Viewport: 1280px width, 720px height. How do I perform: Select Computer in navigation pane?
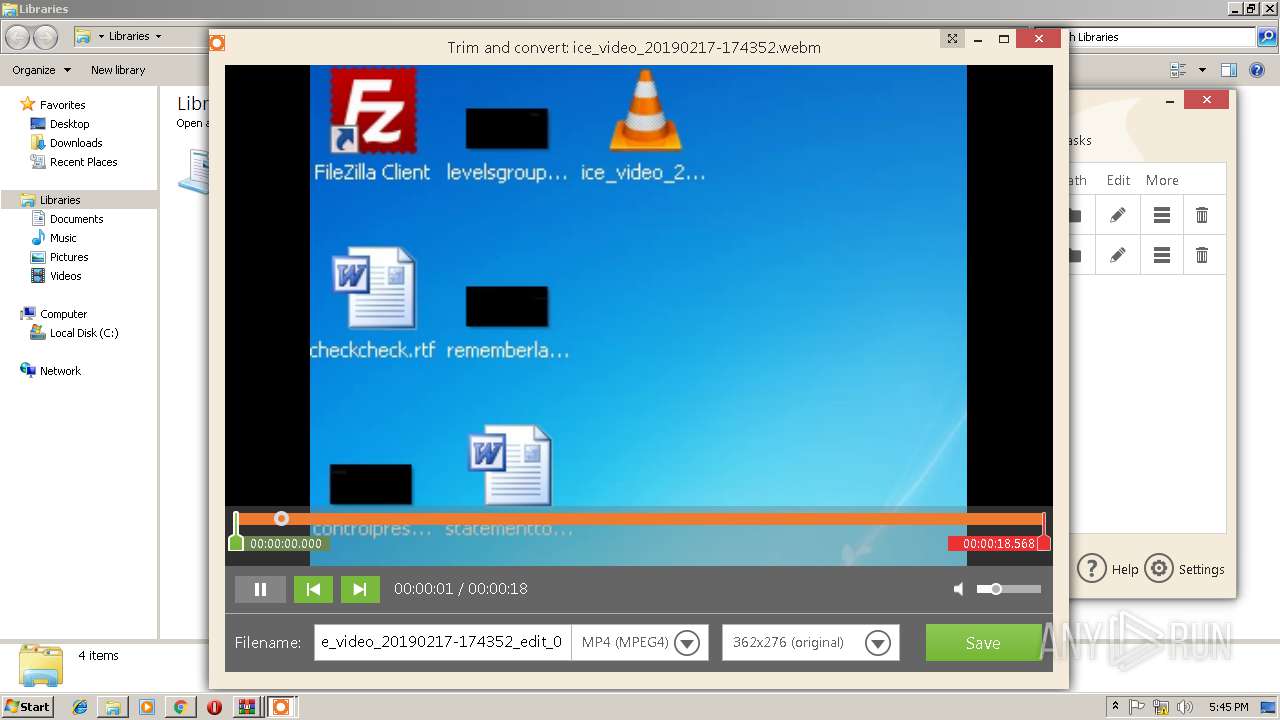coord(63,314)
